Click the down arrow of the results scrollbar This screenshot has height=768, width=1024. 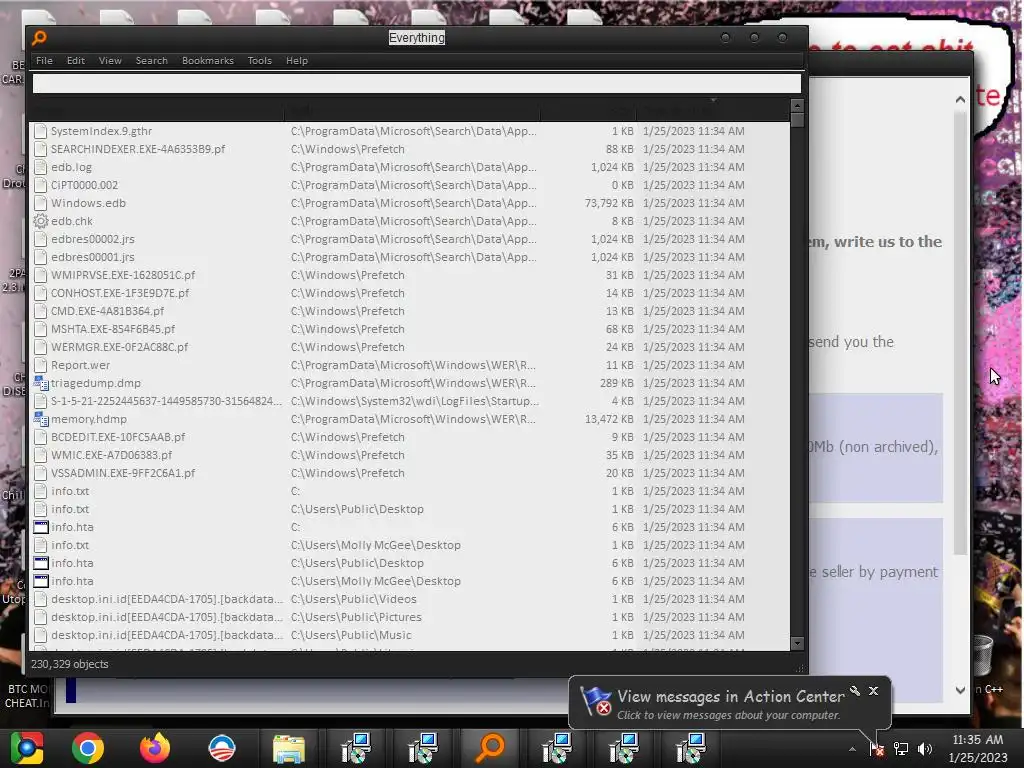[797, 643]
